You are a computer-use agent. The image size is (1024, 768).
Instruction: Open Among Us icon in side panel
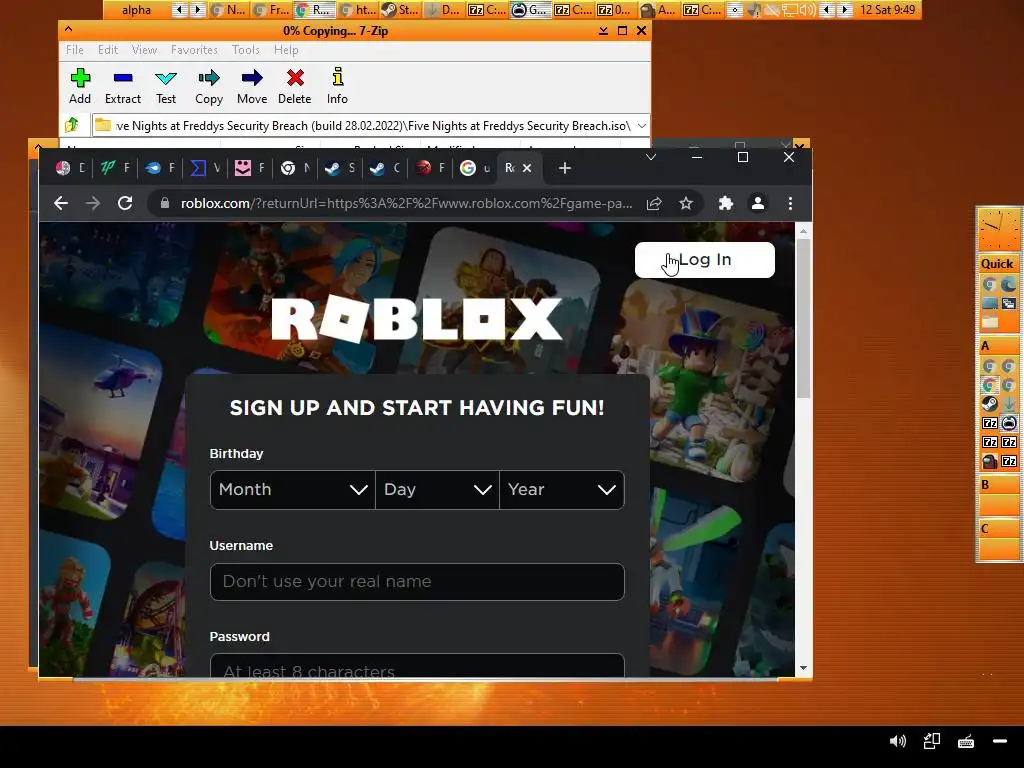point(989,462)
